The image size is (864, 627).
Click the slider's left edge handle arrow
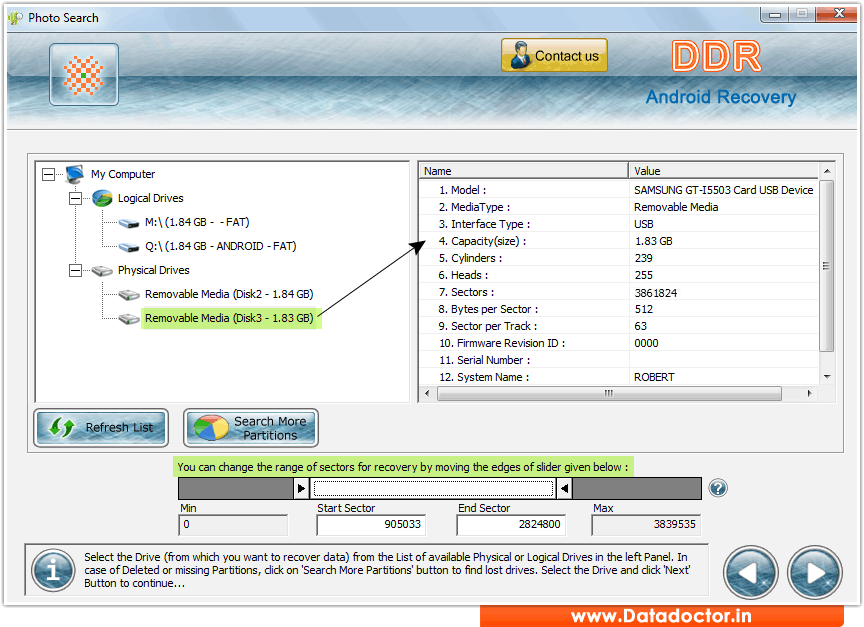pos(301,489)
